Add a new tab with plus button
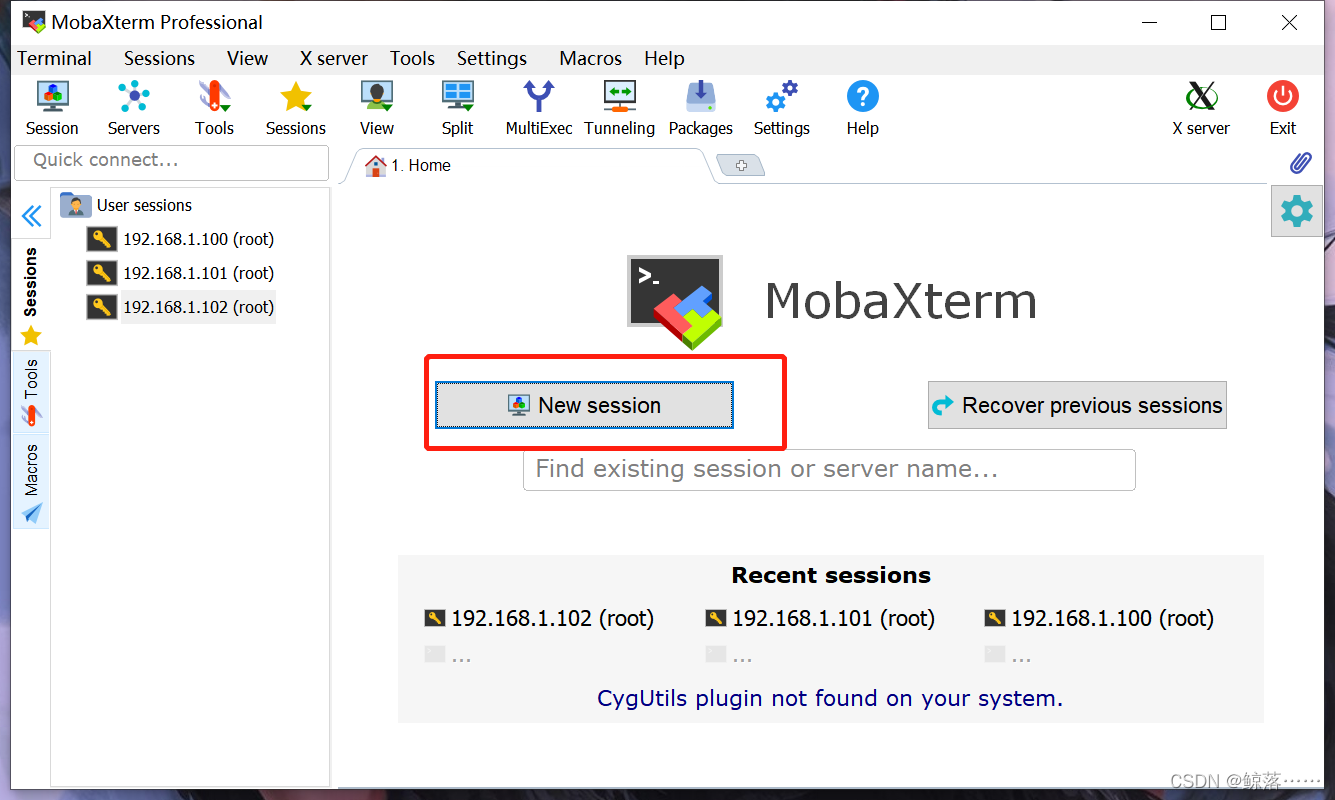The image size is (1335, 800). [x=741, y=165]
